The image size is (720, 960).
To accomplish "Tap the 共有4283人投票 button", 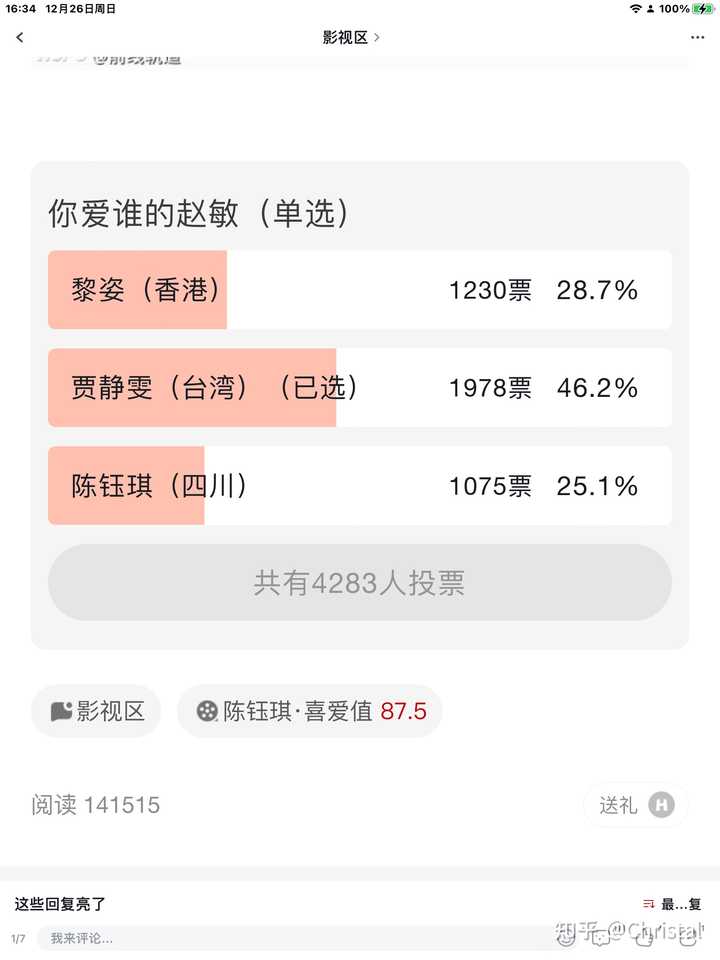I will tap(359, 583).
